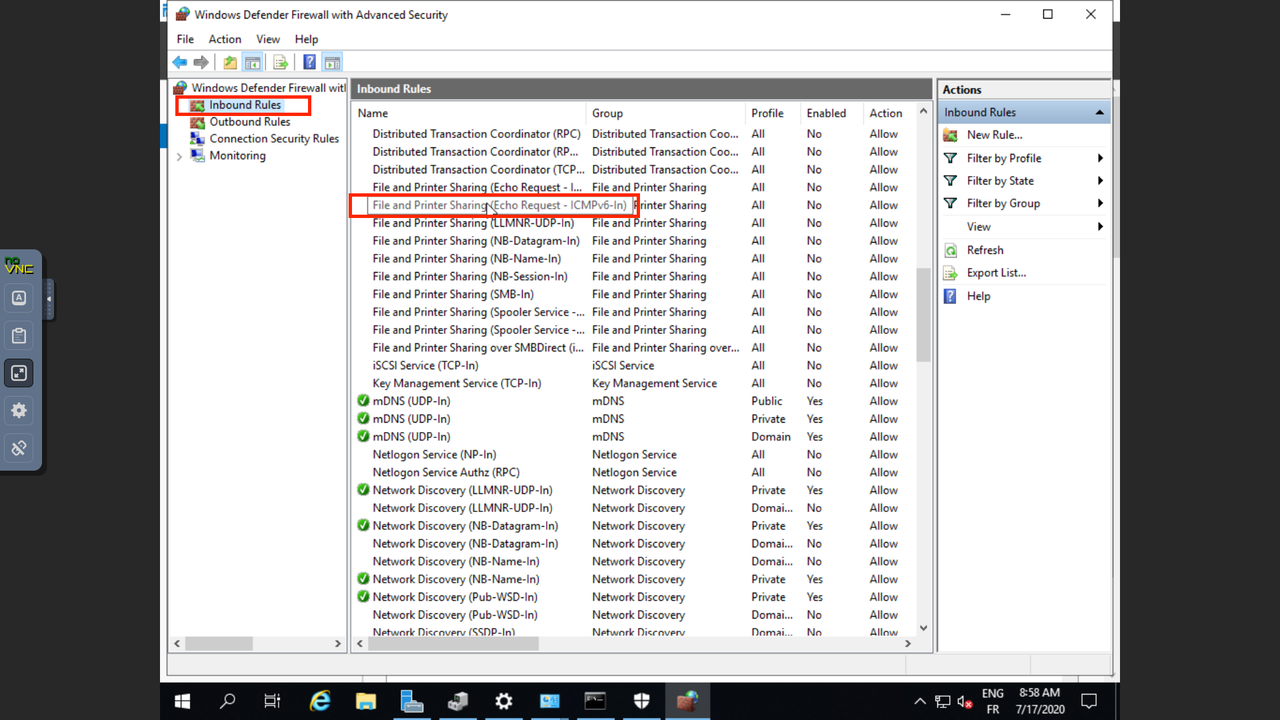The image size is (1280, 720).
Task: Click the Up one level folder icon
Action: [230, 62]
